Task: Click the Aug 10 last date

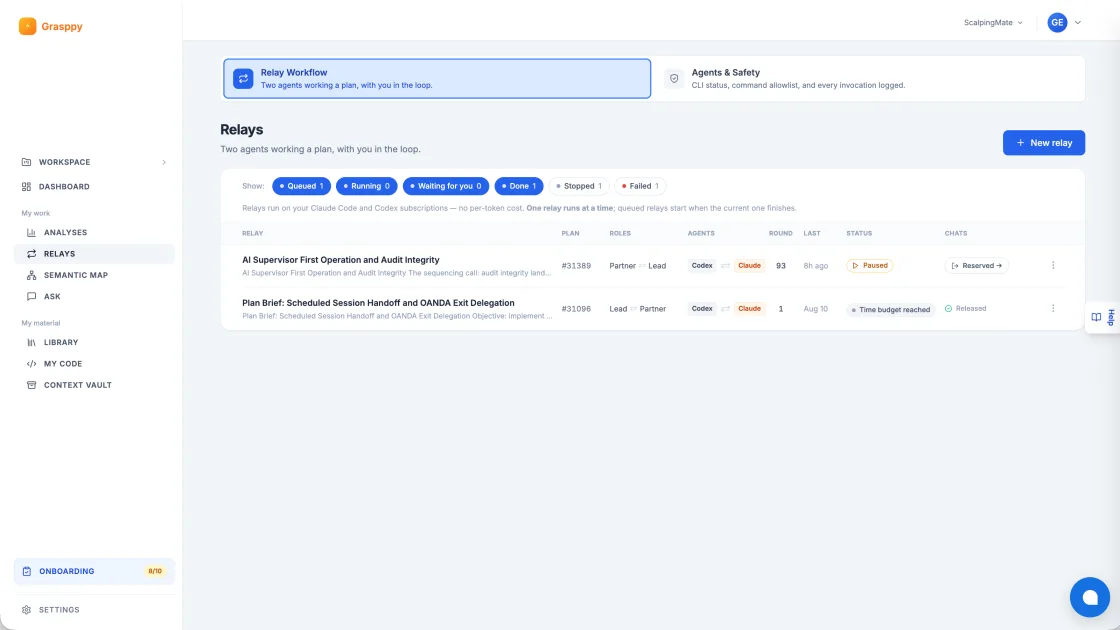Action: point(815,309)
